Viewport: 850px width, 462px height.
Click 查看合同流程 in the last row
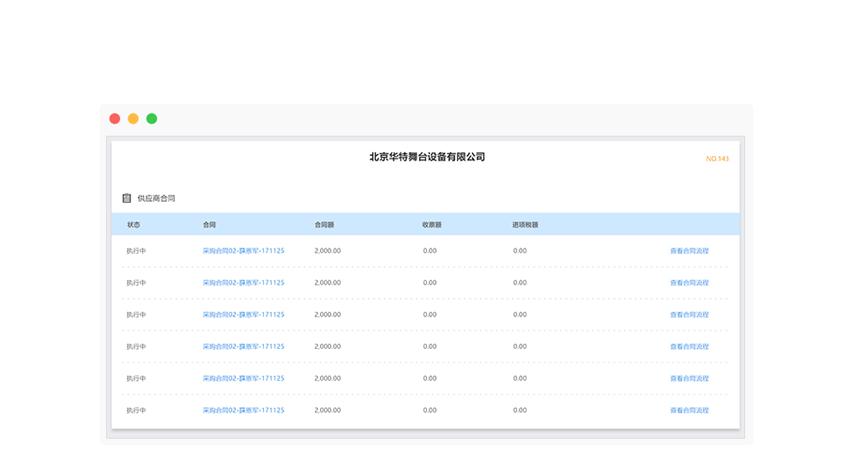pyautogui.click(x=689, y=411)
